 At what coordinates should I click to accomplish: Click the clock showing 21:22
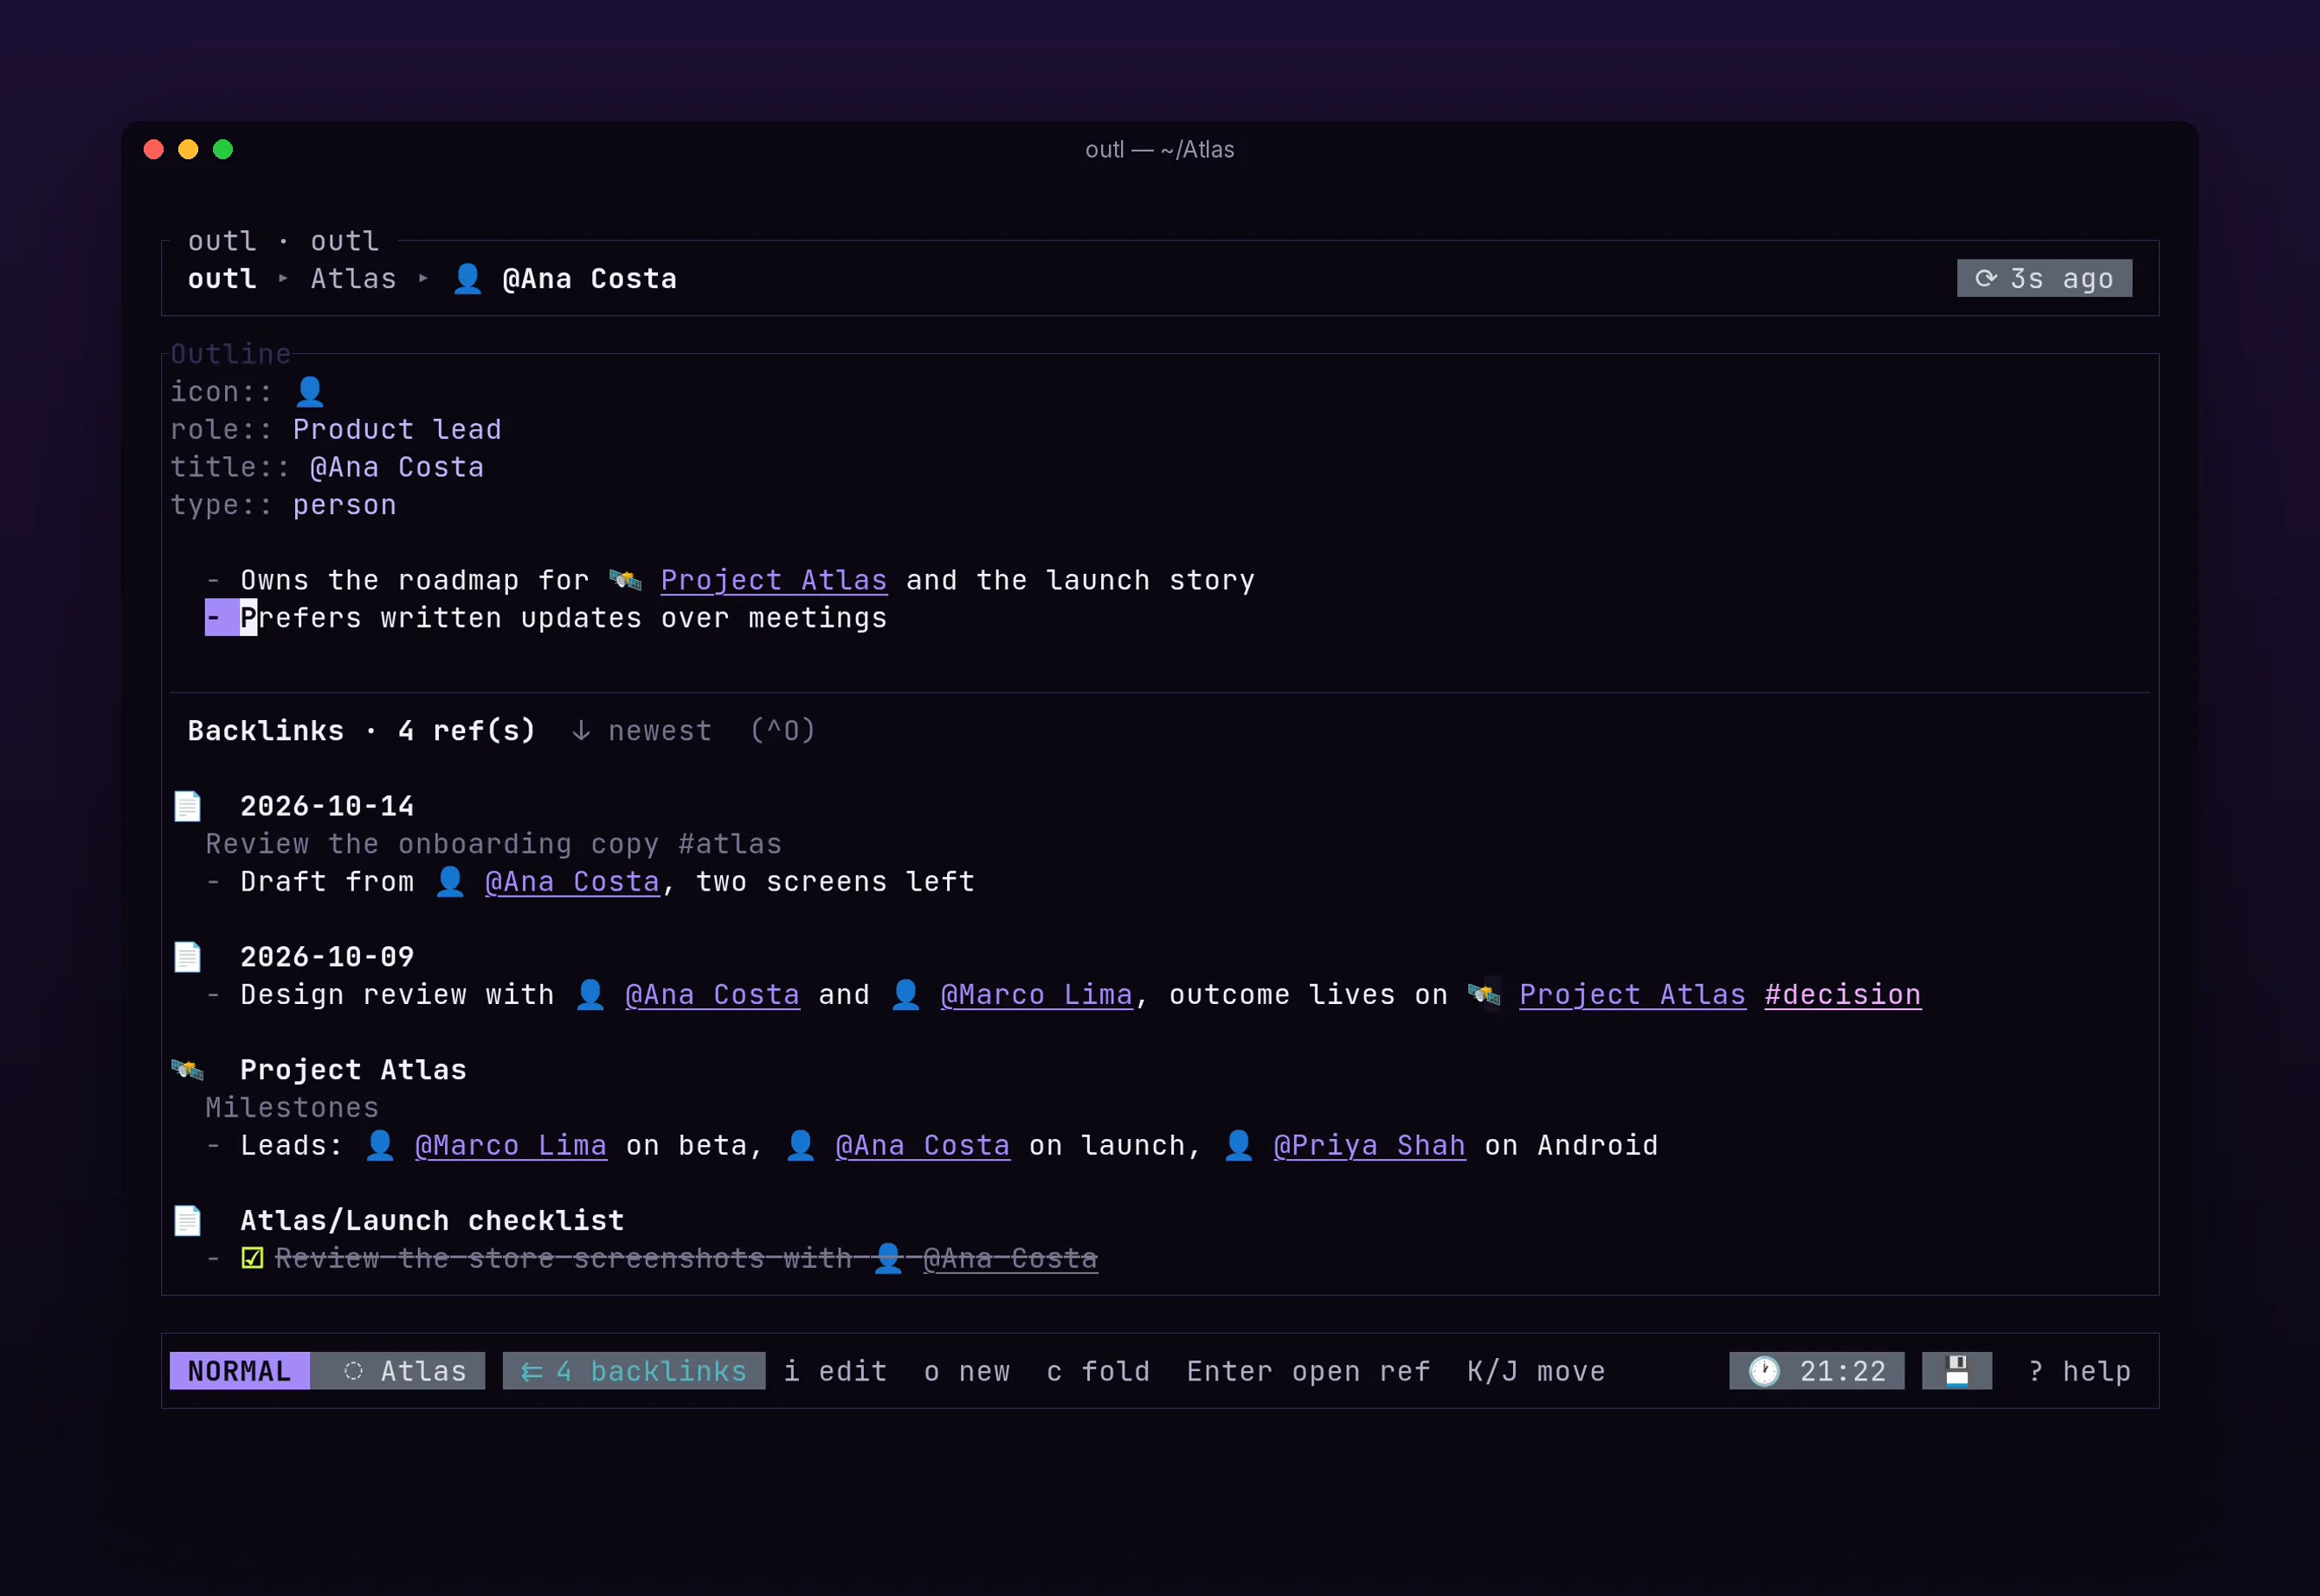1817,1371
